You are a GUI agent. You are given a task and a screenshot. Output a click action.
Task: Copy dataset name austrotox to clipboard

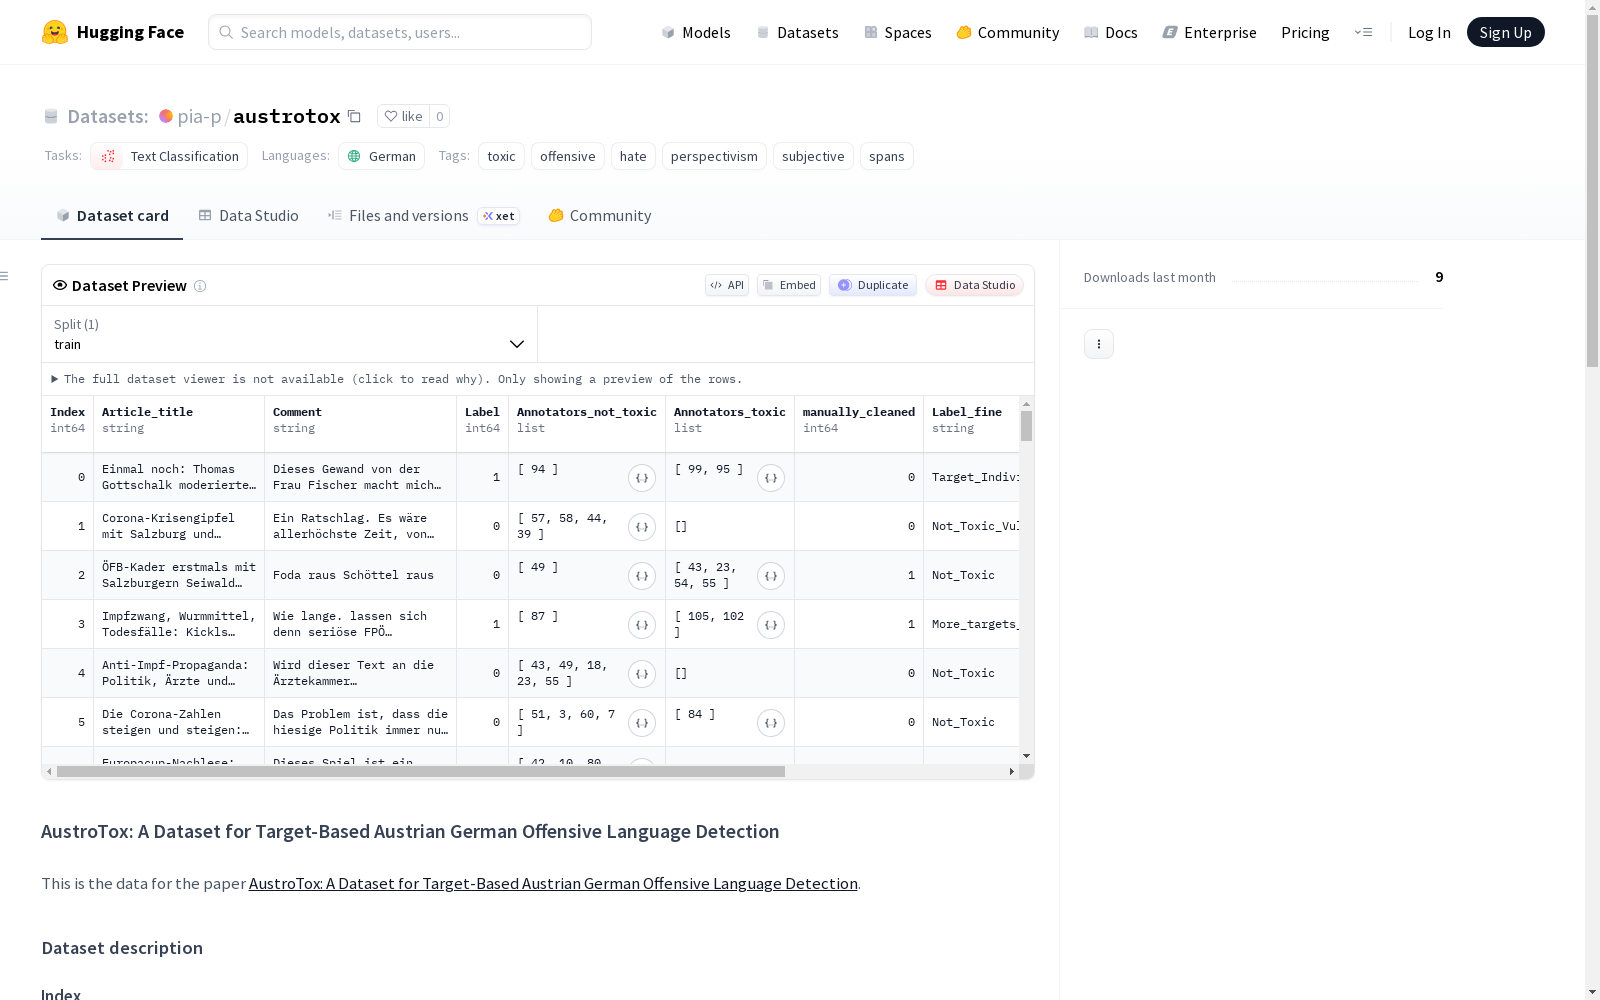pos(354,116)
